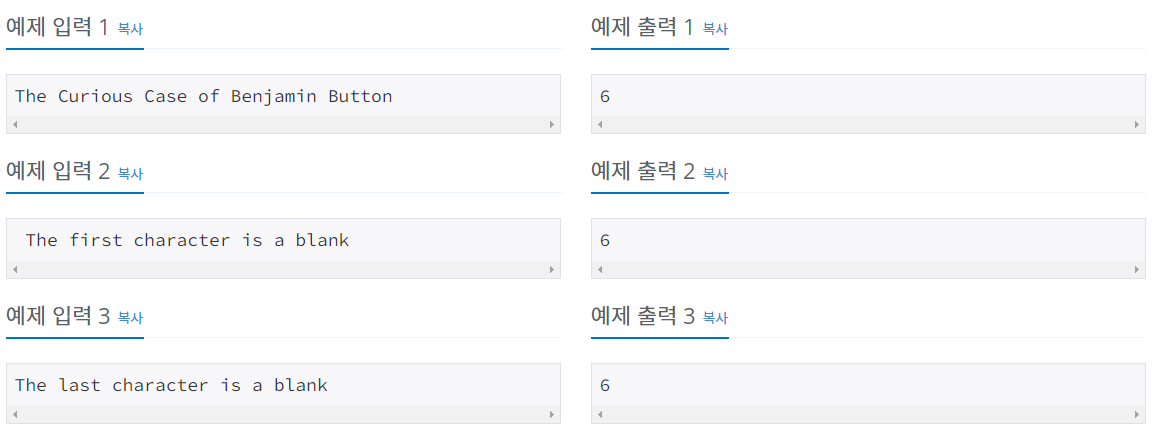
Task: Copy example output 3 via 복사 link
Action: click(x=715, y=318)
